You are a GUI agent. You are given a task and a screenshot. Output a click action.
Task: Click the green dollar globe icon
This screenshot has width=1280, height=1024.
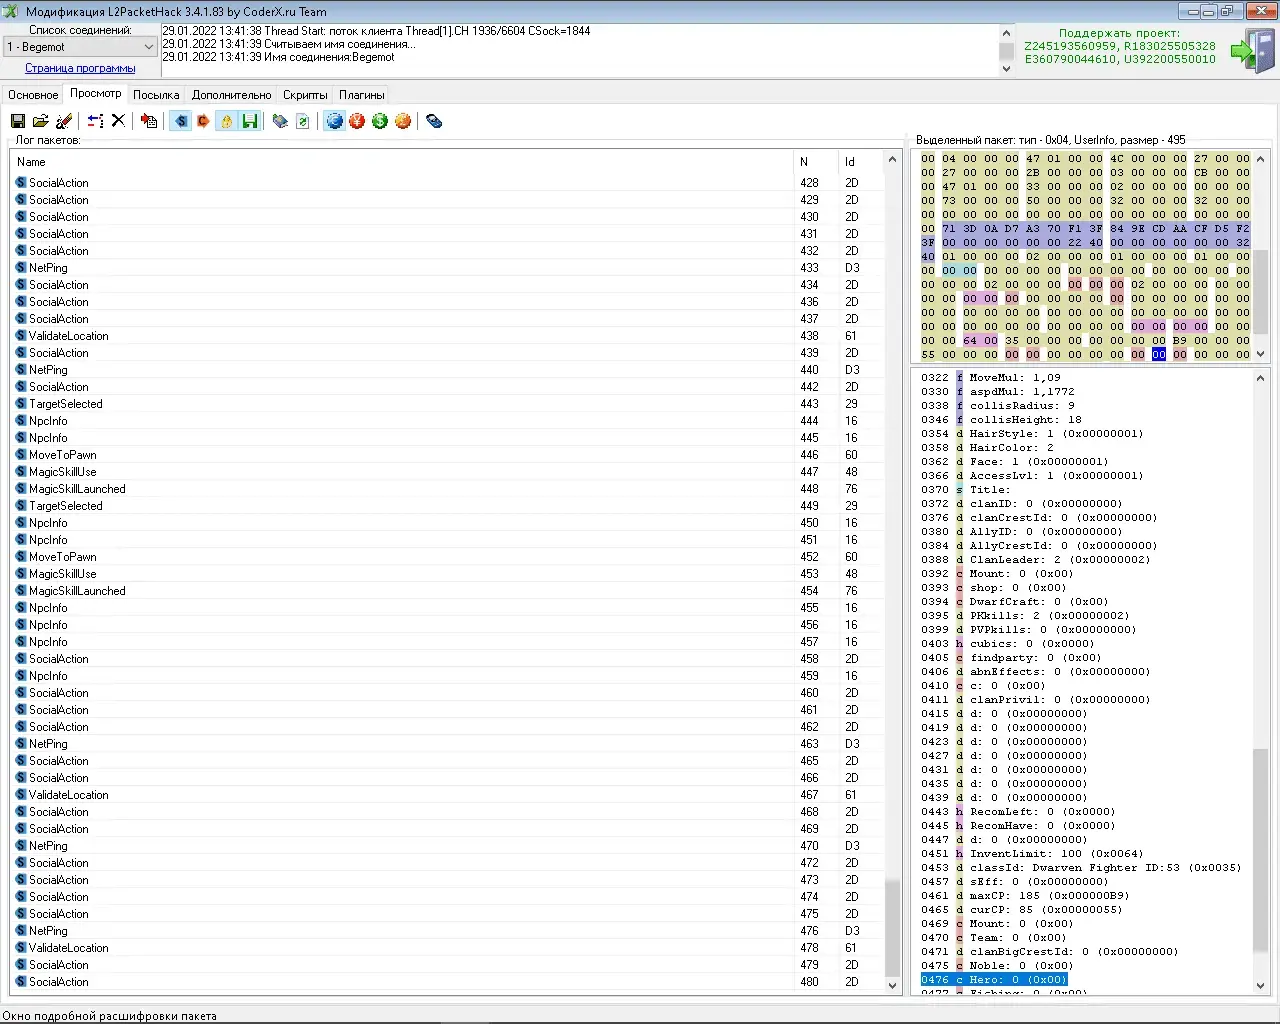tap(380, 121)
